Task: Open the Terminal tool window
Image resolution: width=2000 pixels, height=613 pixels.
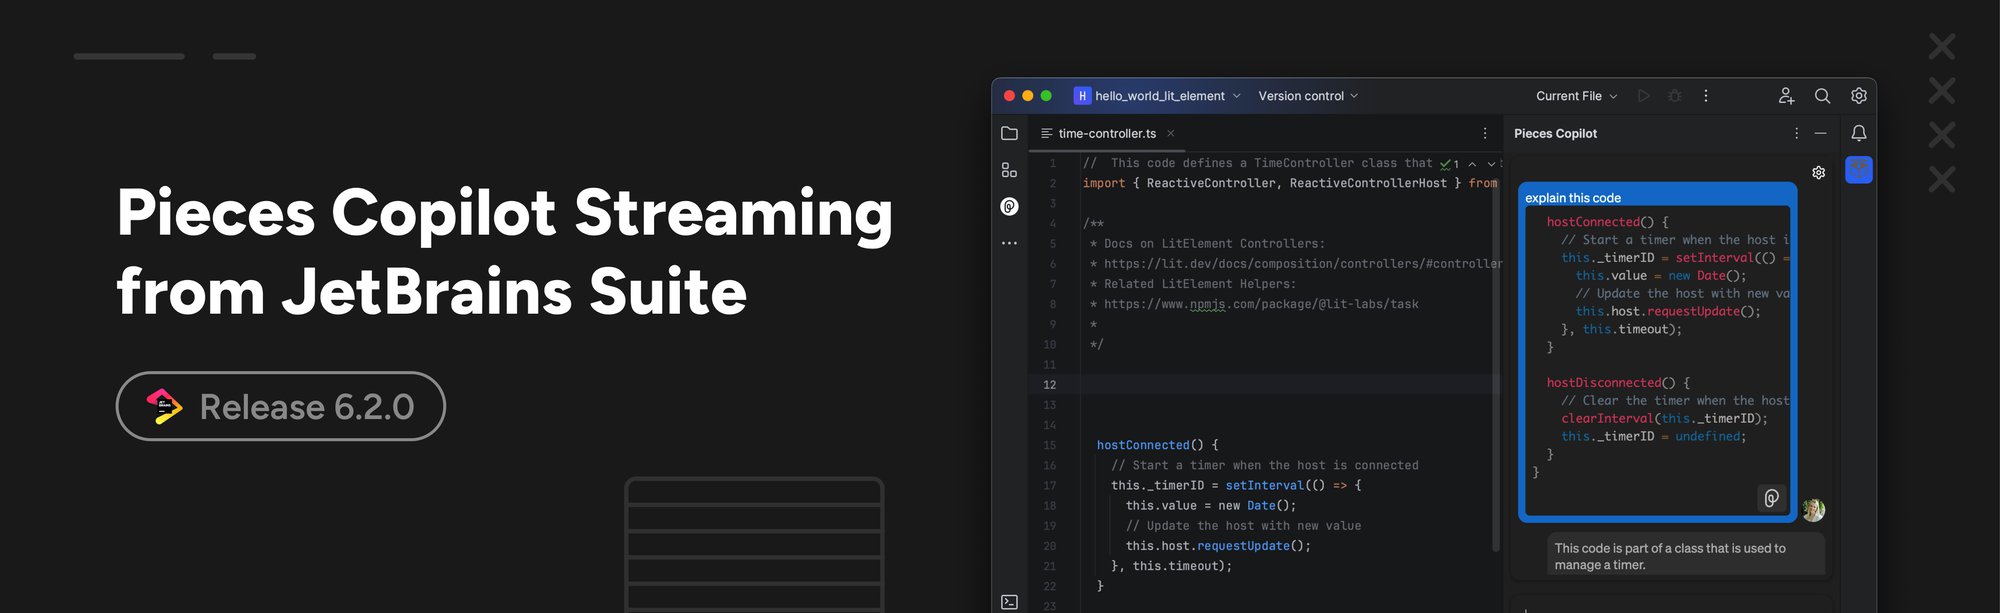Action: 1009,602
